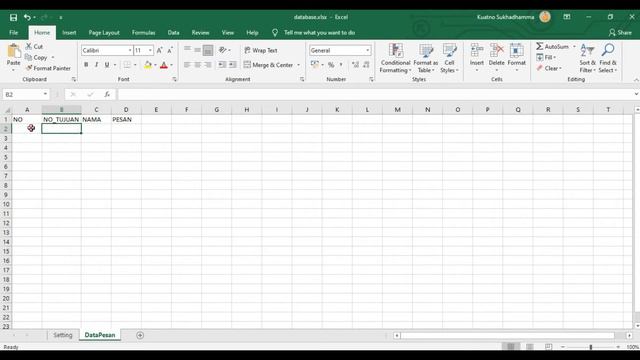Open Sort & Filter menu
Viewport: 640px width, 360px height.
pyautogui.click(x=587, y=58)
